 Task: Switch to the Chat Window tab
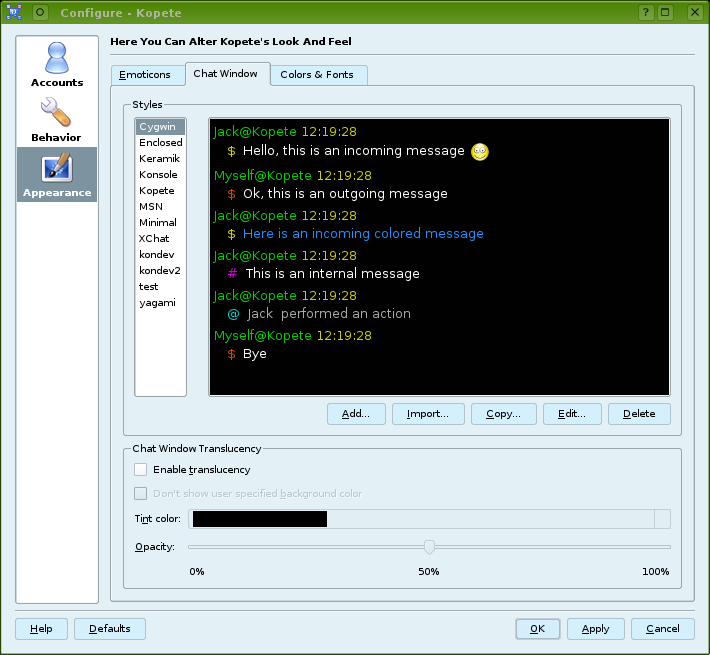tap(228, 74)
